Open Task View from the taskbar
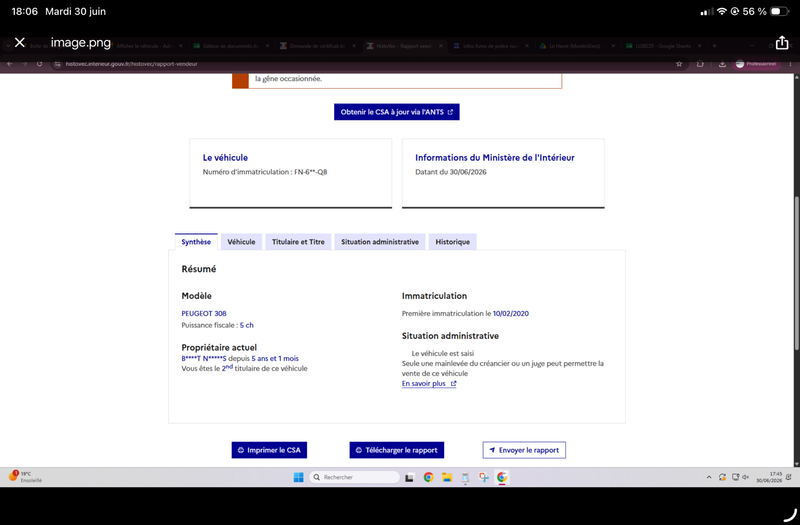 (x=409, y=478)
